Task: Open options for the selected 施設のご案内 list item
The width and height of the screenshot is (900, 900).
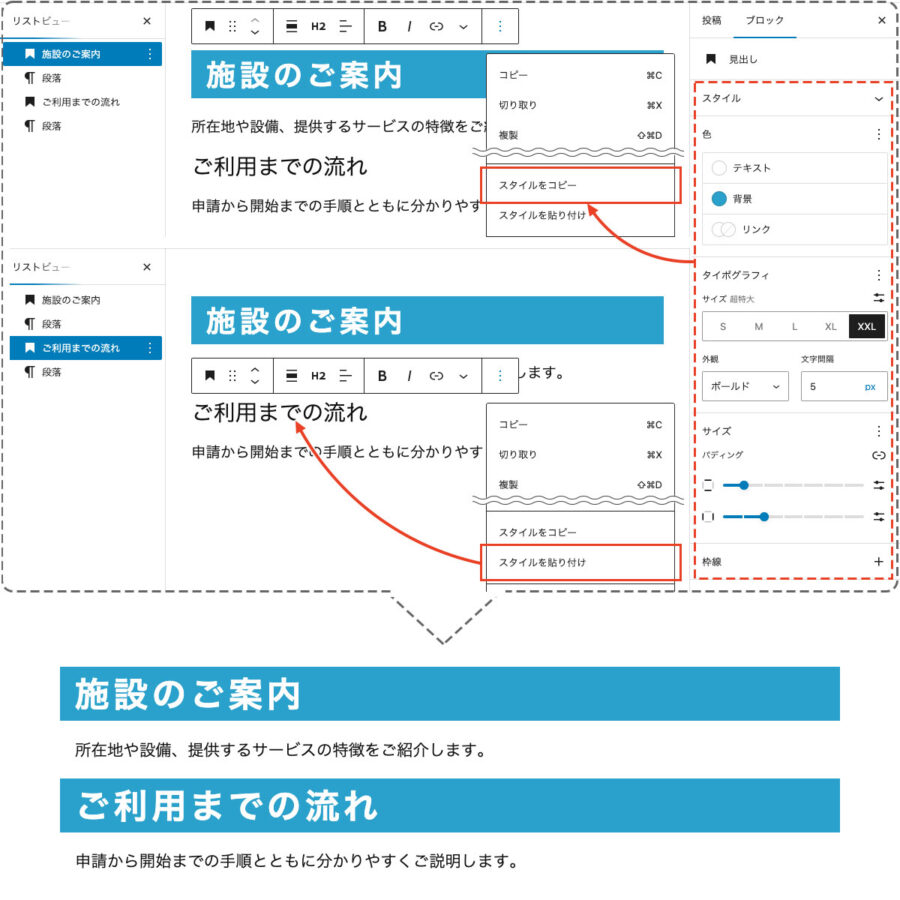Action: coord(150,54)
